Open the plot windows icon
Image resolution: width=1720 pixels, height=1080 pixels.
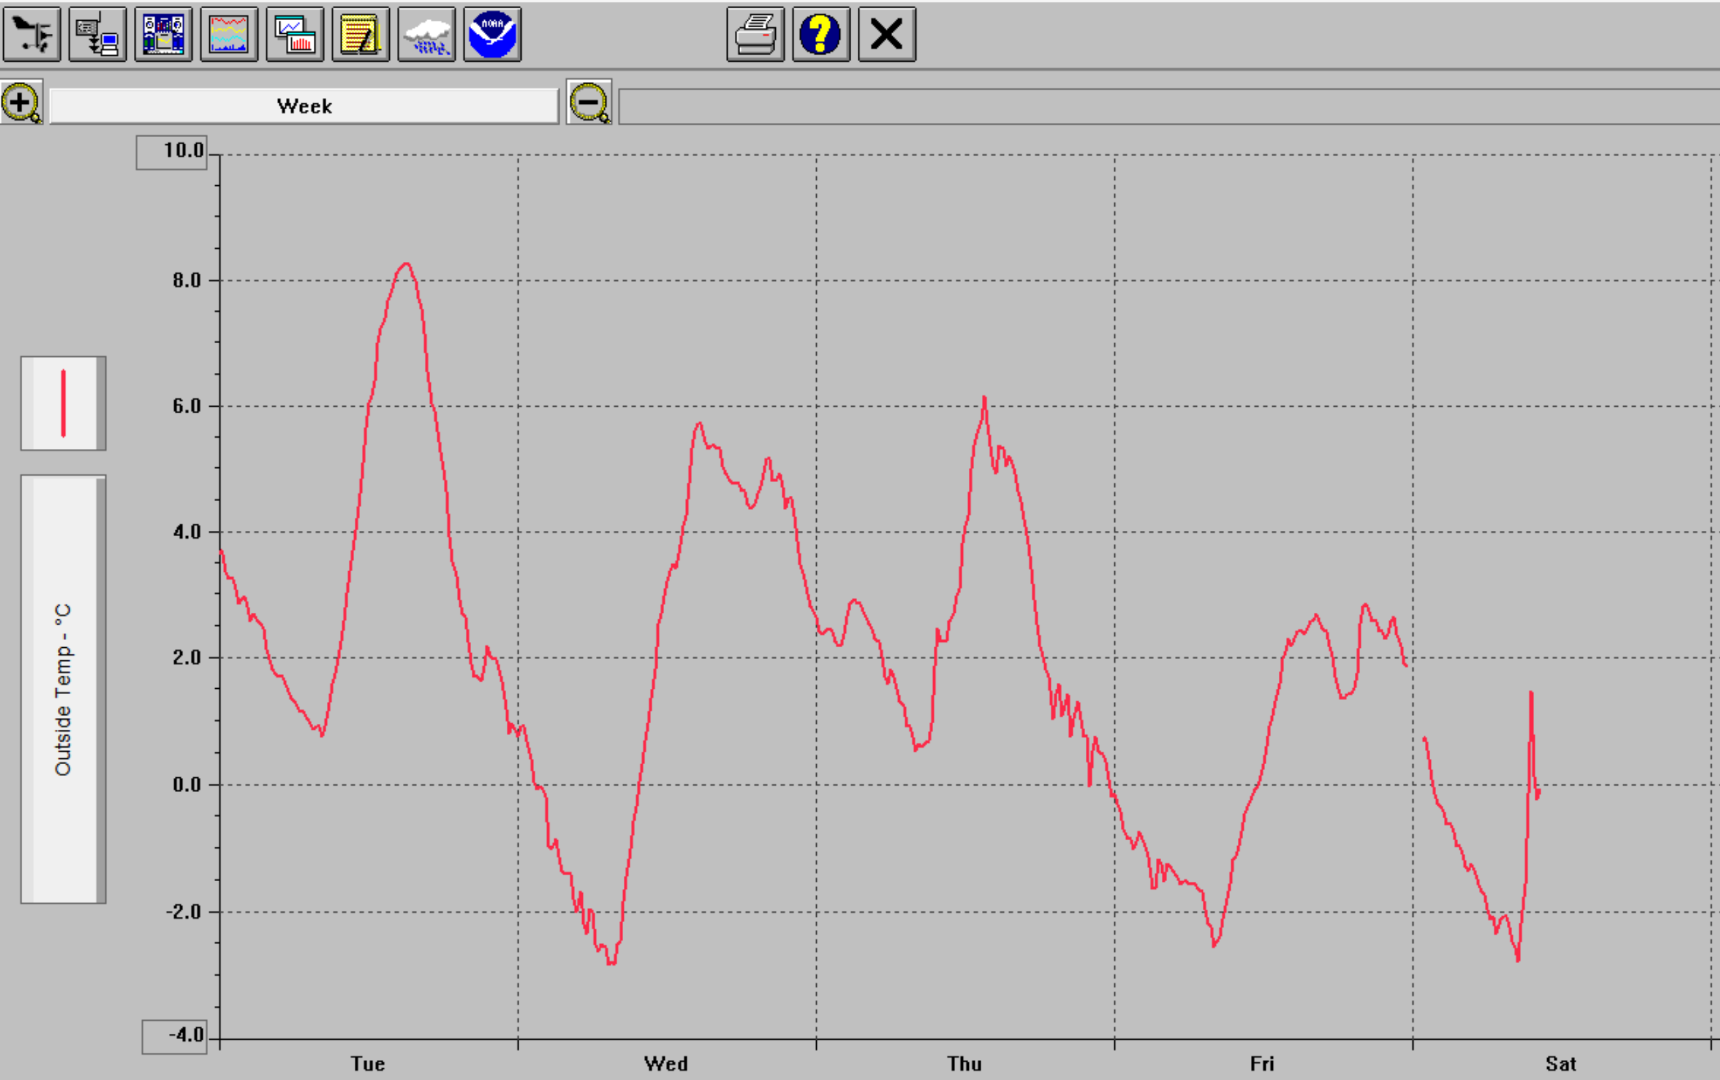[x=295, y=35]
